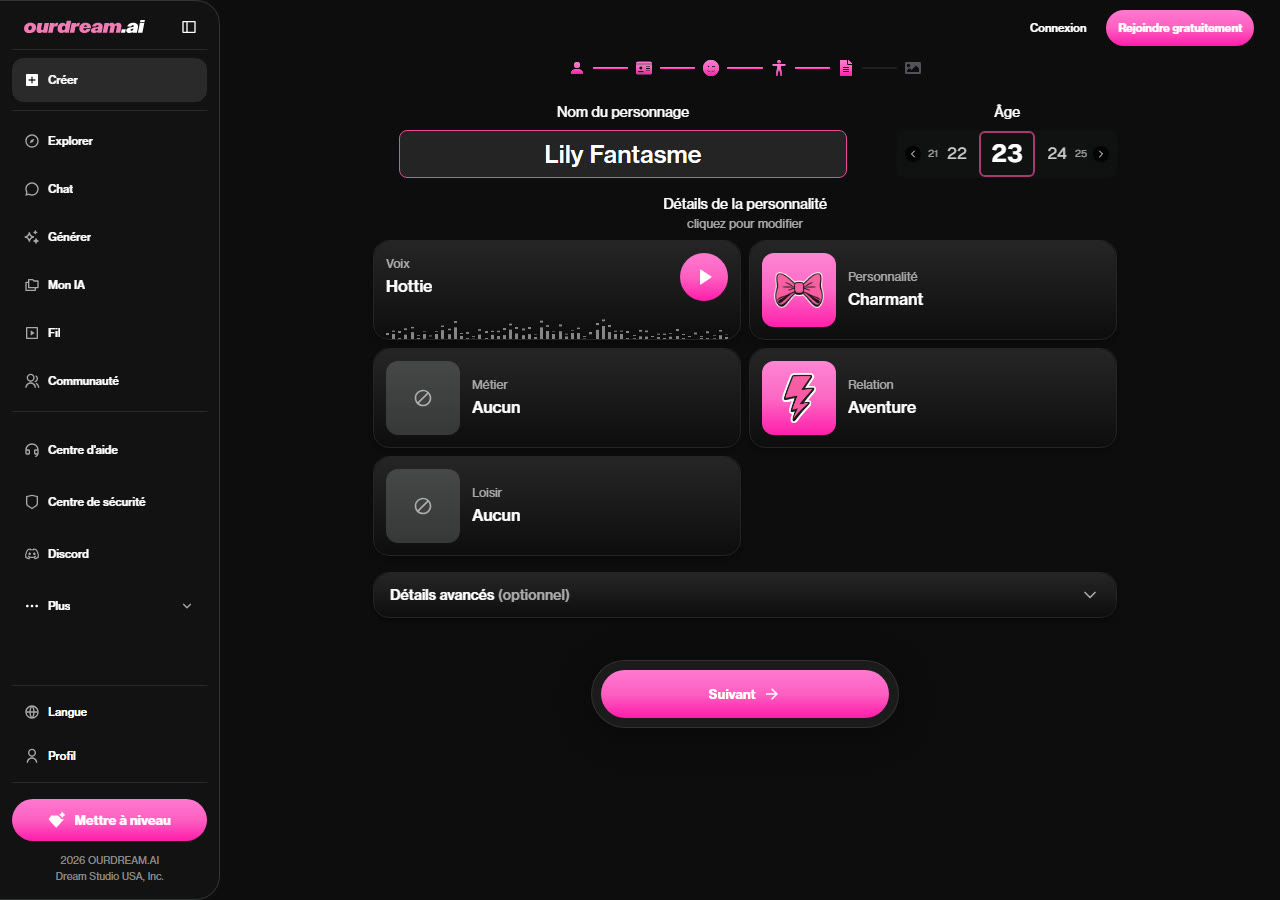
Task: Open Profil in the sidebar
Action: (109, 756)
